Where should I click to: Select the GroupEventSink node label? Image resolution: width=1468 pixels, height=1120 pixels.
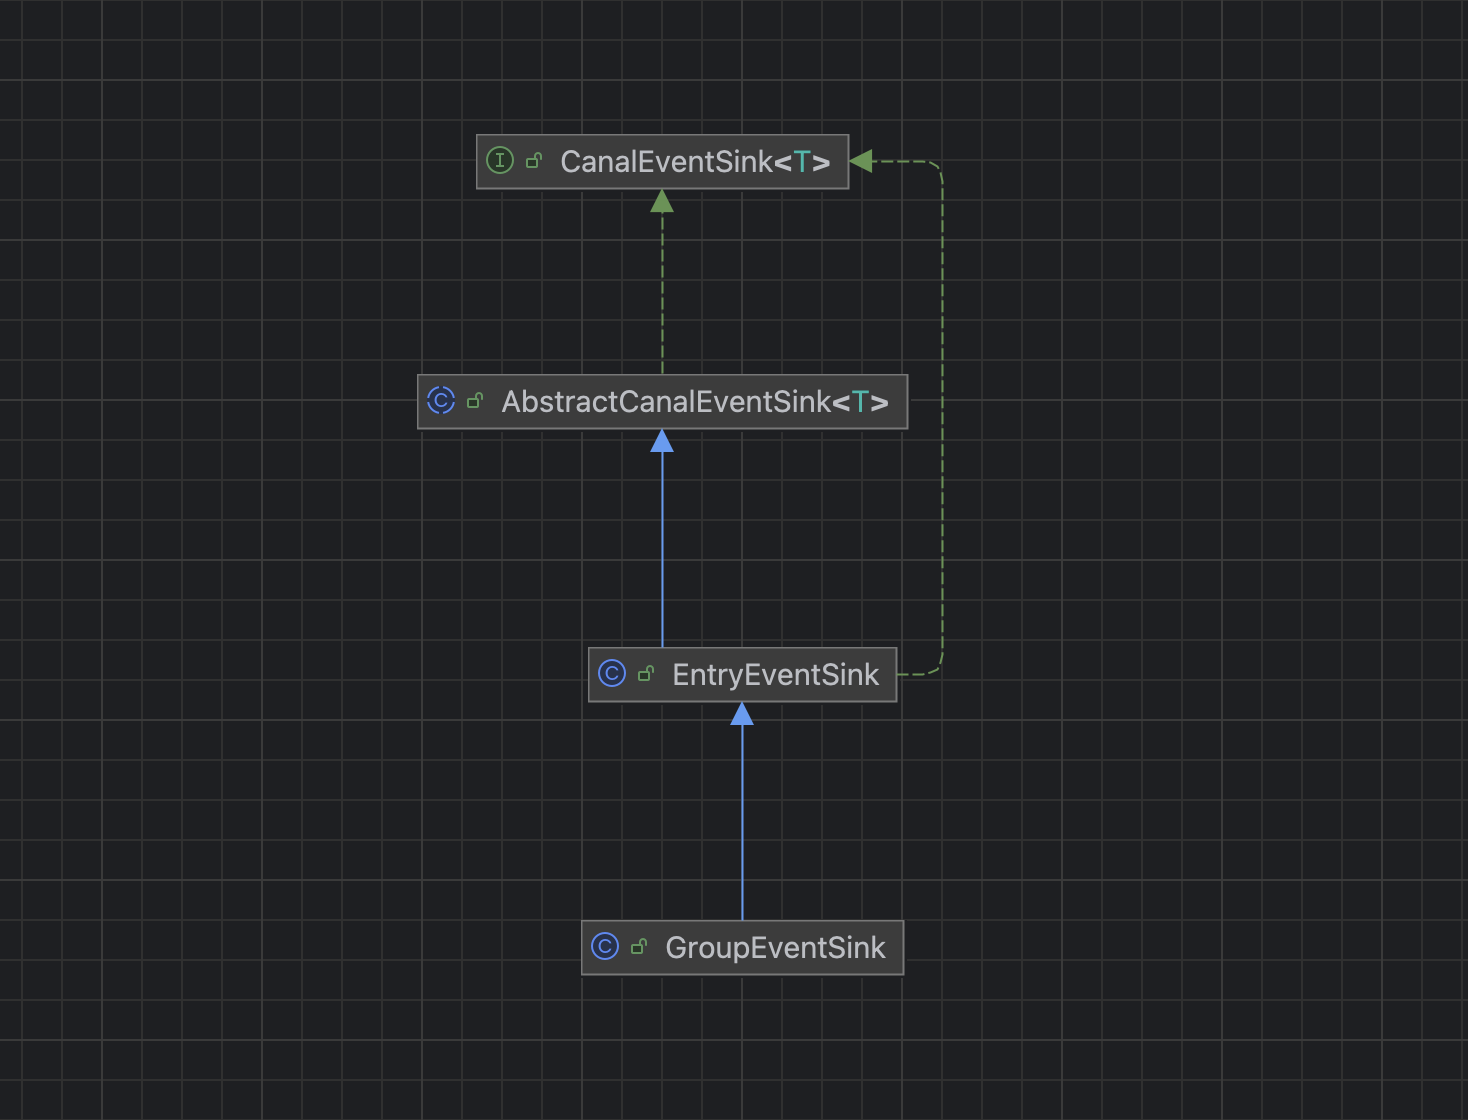[x=775, y=948]
